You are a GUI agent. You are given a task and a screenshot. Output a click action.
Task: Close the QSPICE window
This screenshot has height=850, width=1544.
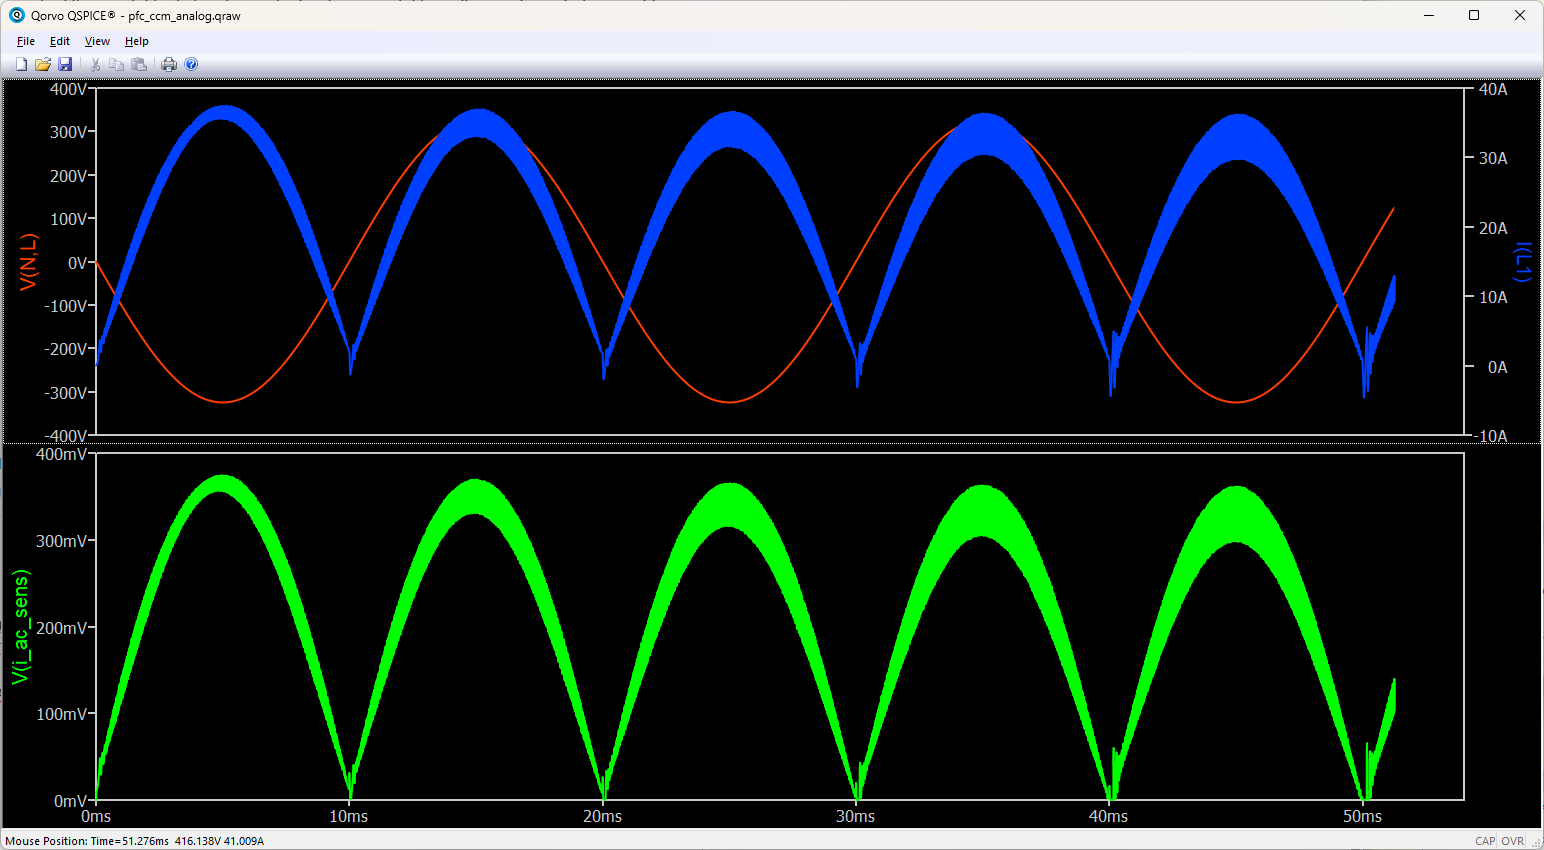(x=1520, y=15)
